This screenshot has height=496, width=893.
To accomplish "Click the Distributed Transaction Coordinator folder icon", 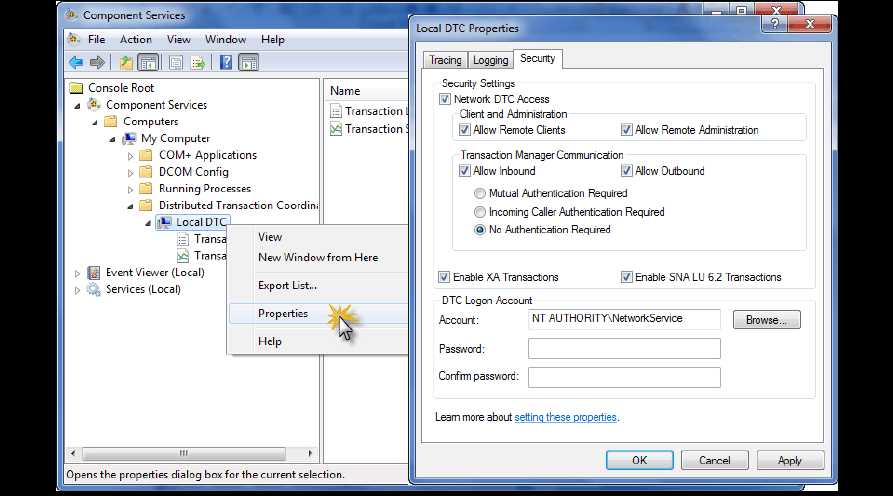I will [x=146, y=205].
